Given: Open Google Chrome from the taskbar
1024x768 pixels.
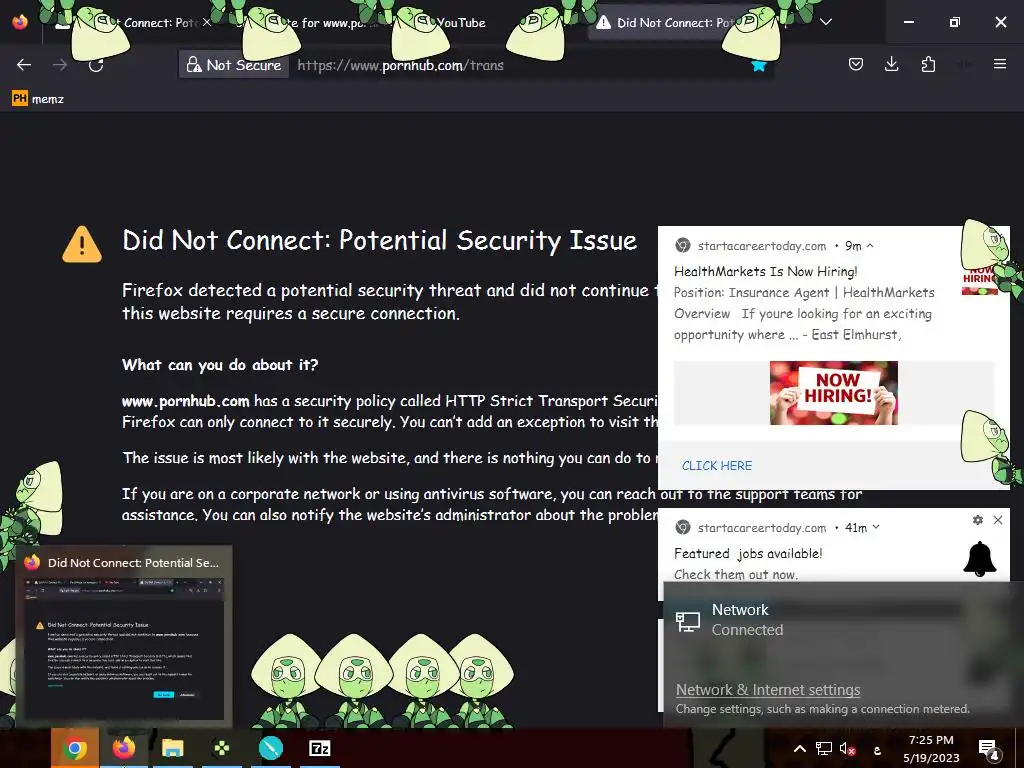Looking at the screenshot, I should coord(75,748).
